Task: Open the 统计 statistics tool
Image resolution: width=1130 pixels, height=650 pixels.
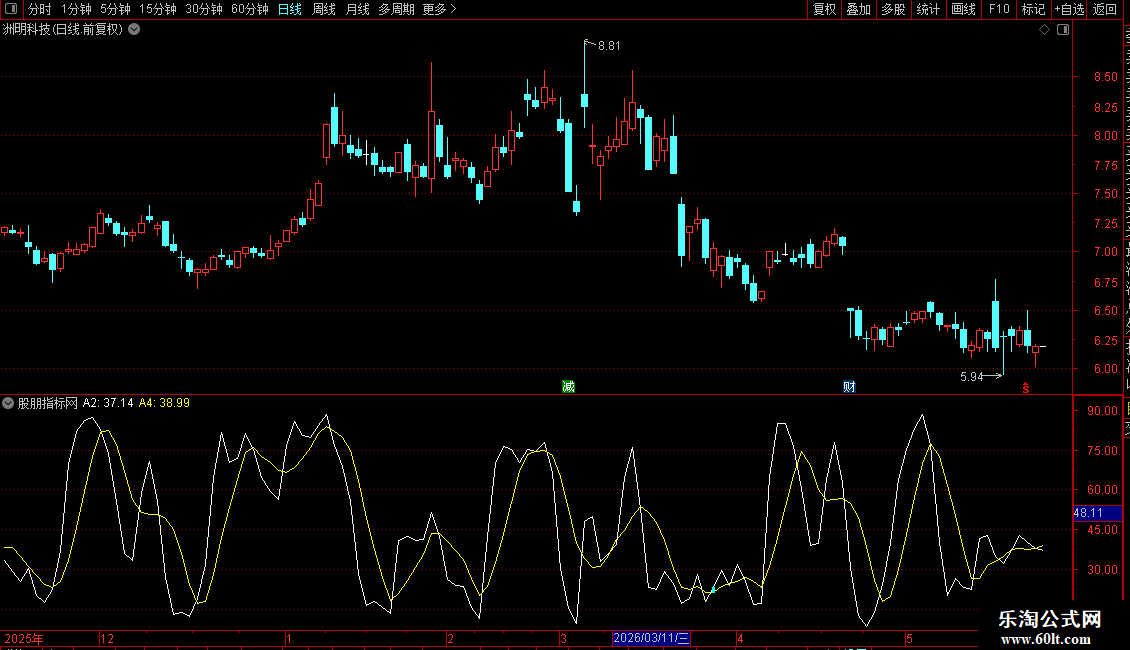Action: click(928, 9)
